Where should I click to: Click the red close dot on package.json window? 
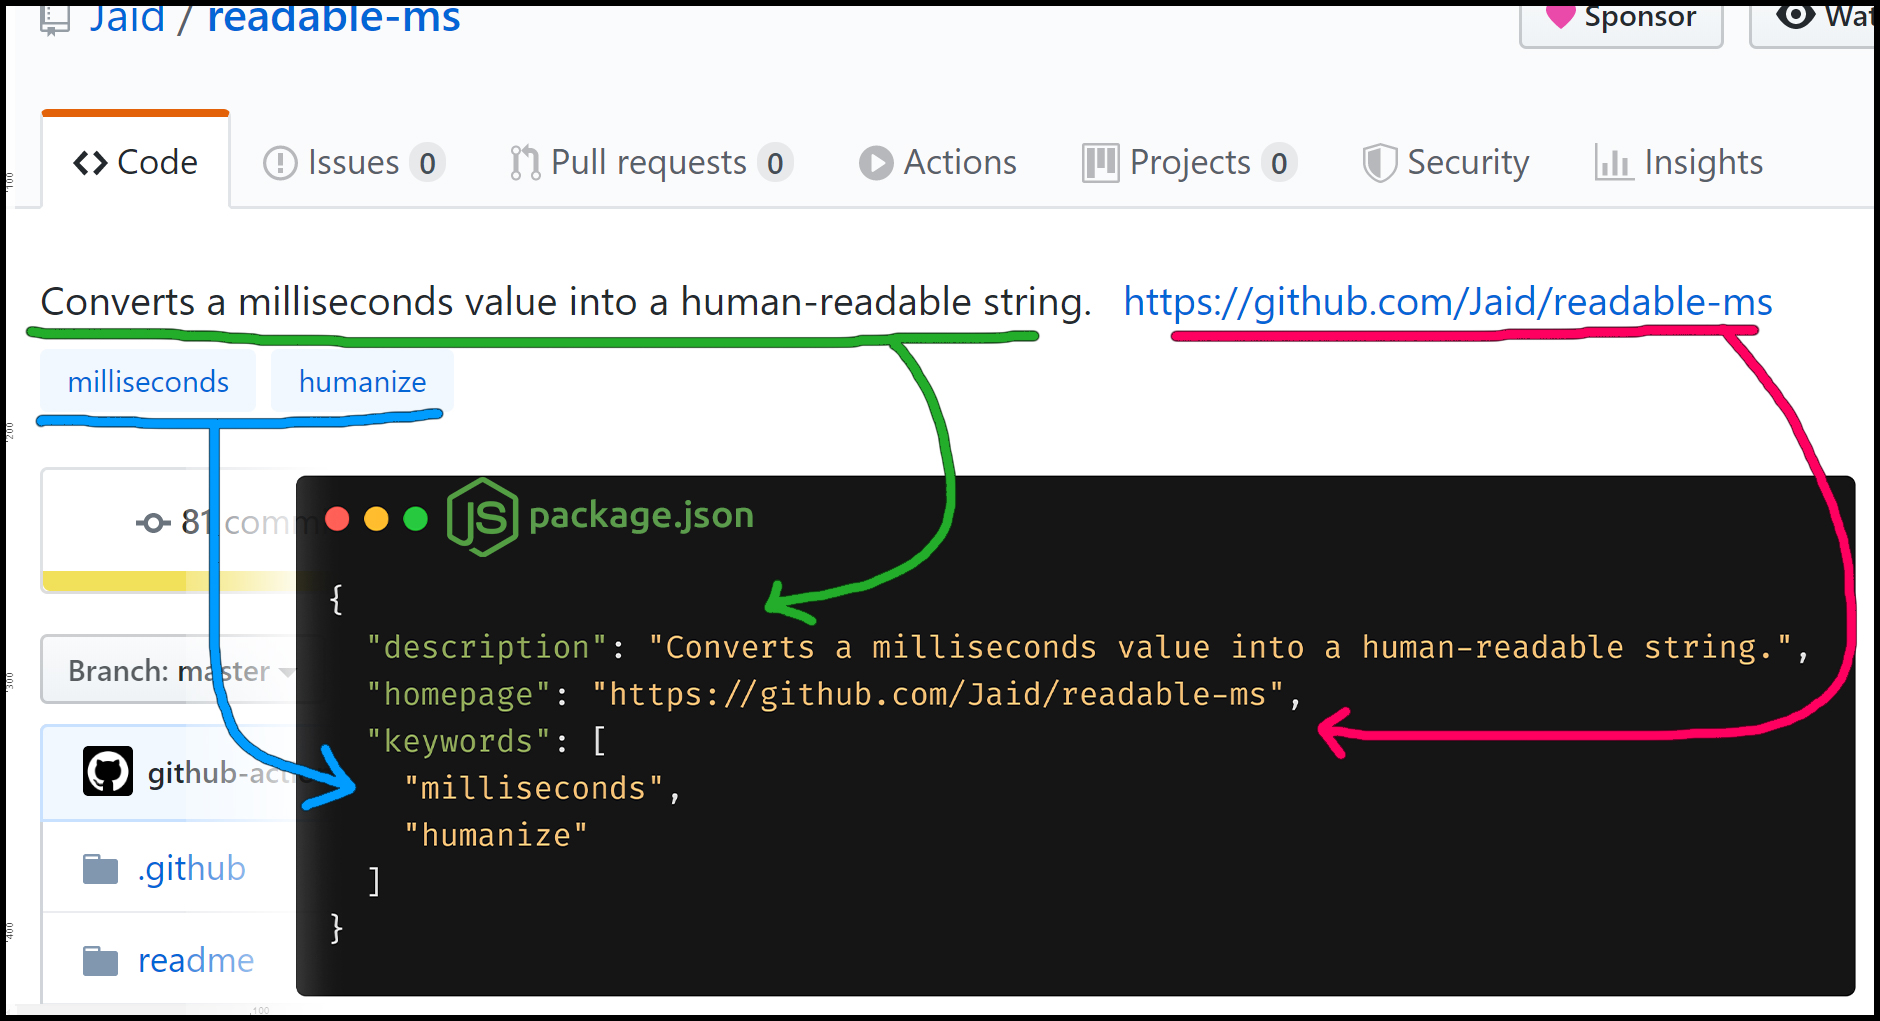[x=337, y=518]
